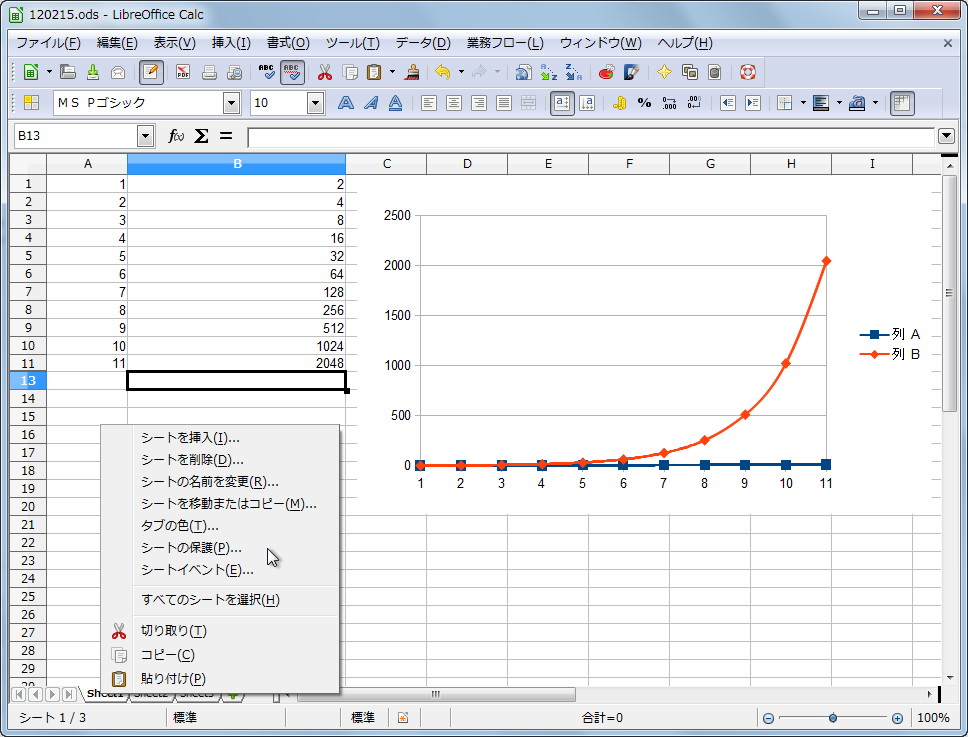The width and height of the screenshot is (968, 737).
Task: Toggle grid lines for sheet
Action: coord(902,102)
